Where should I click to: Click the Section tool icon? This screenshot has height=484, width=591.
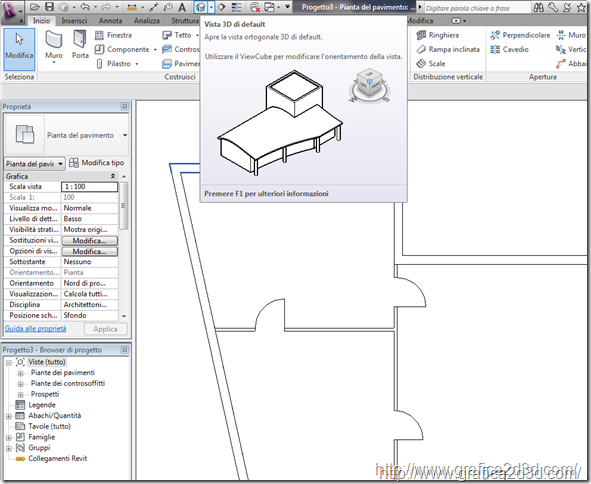222,7
